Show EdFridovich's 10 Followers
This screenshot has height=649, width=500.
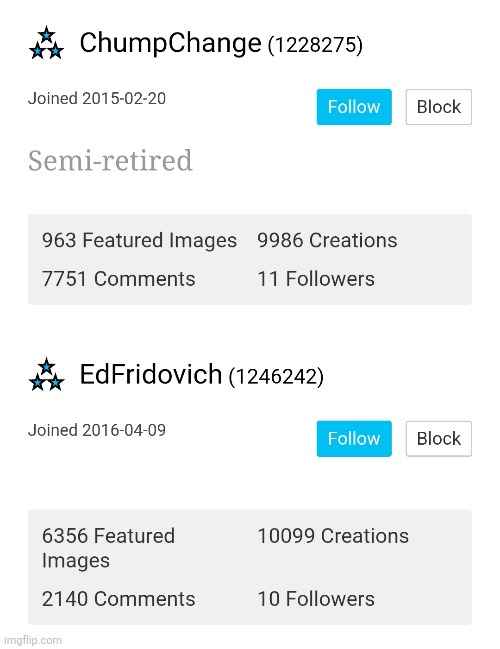(x=316, y=599)
